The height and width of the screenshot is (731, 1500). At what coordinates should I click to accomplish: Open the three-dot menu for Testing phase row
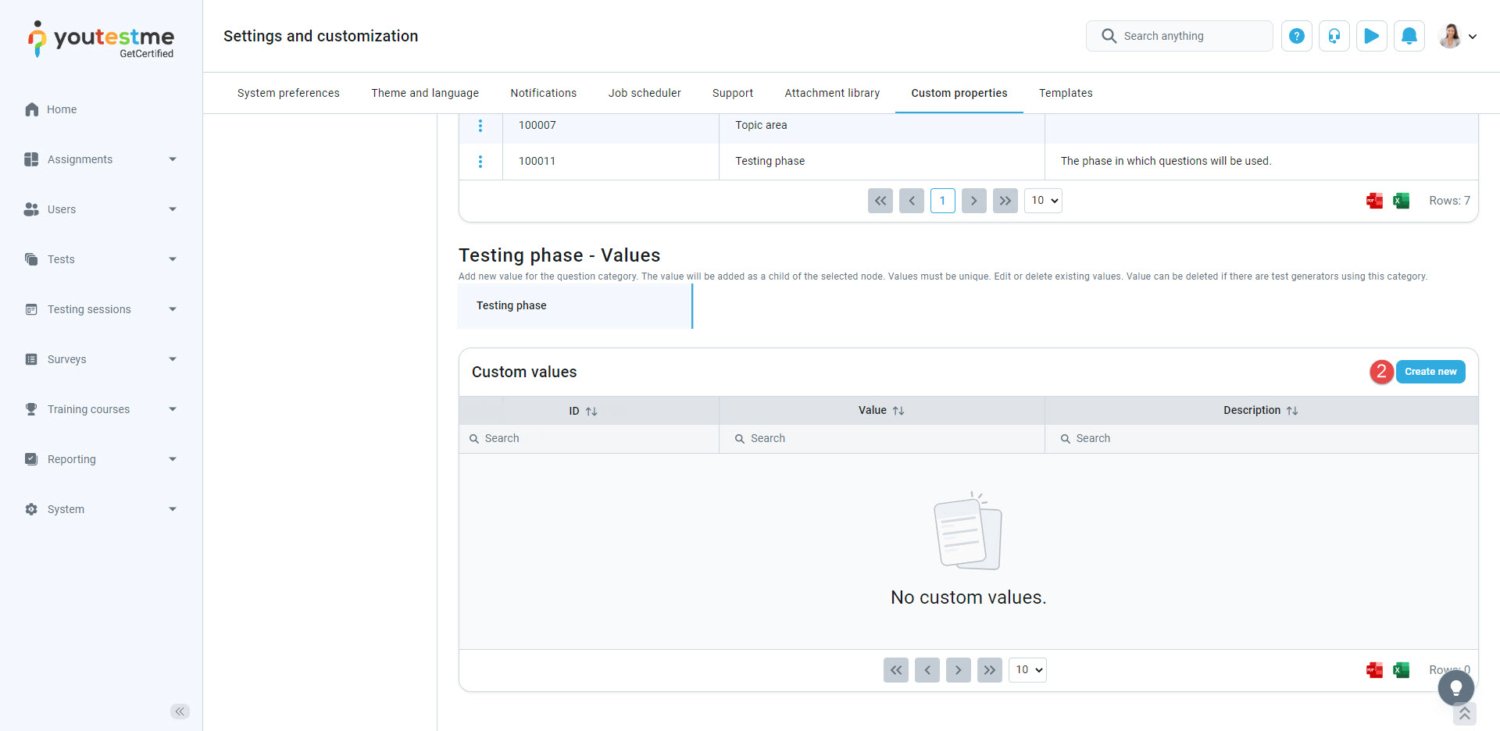[480, 161]
